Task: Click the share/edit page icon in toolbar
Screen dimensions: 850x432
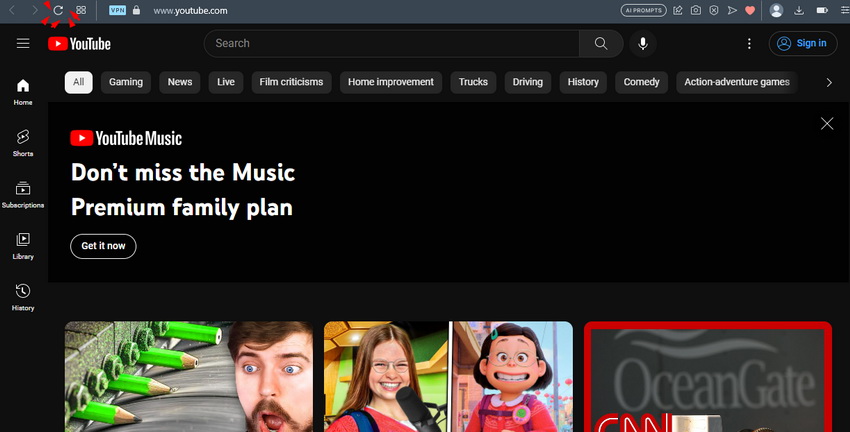Action: (x=678, y=10)
